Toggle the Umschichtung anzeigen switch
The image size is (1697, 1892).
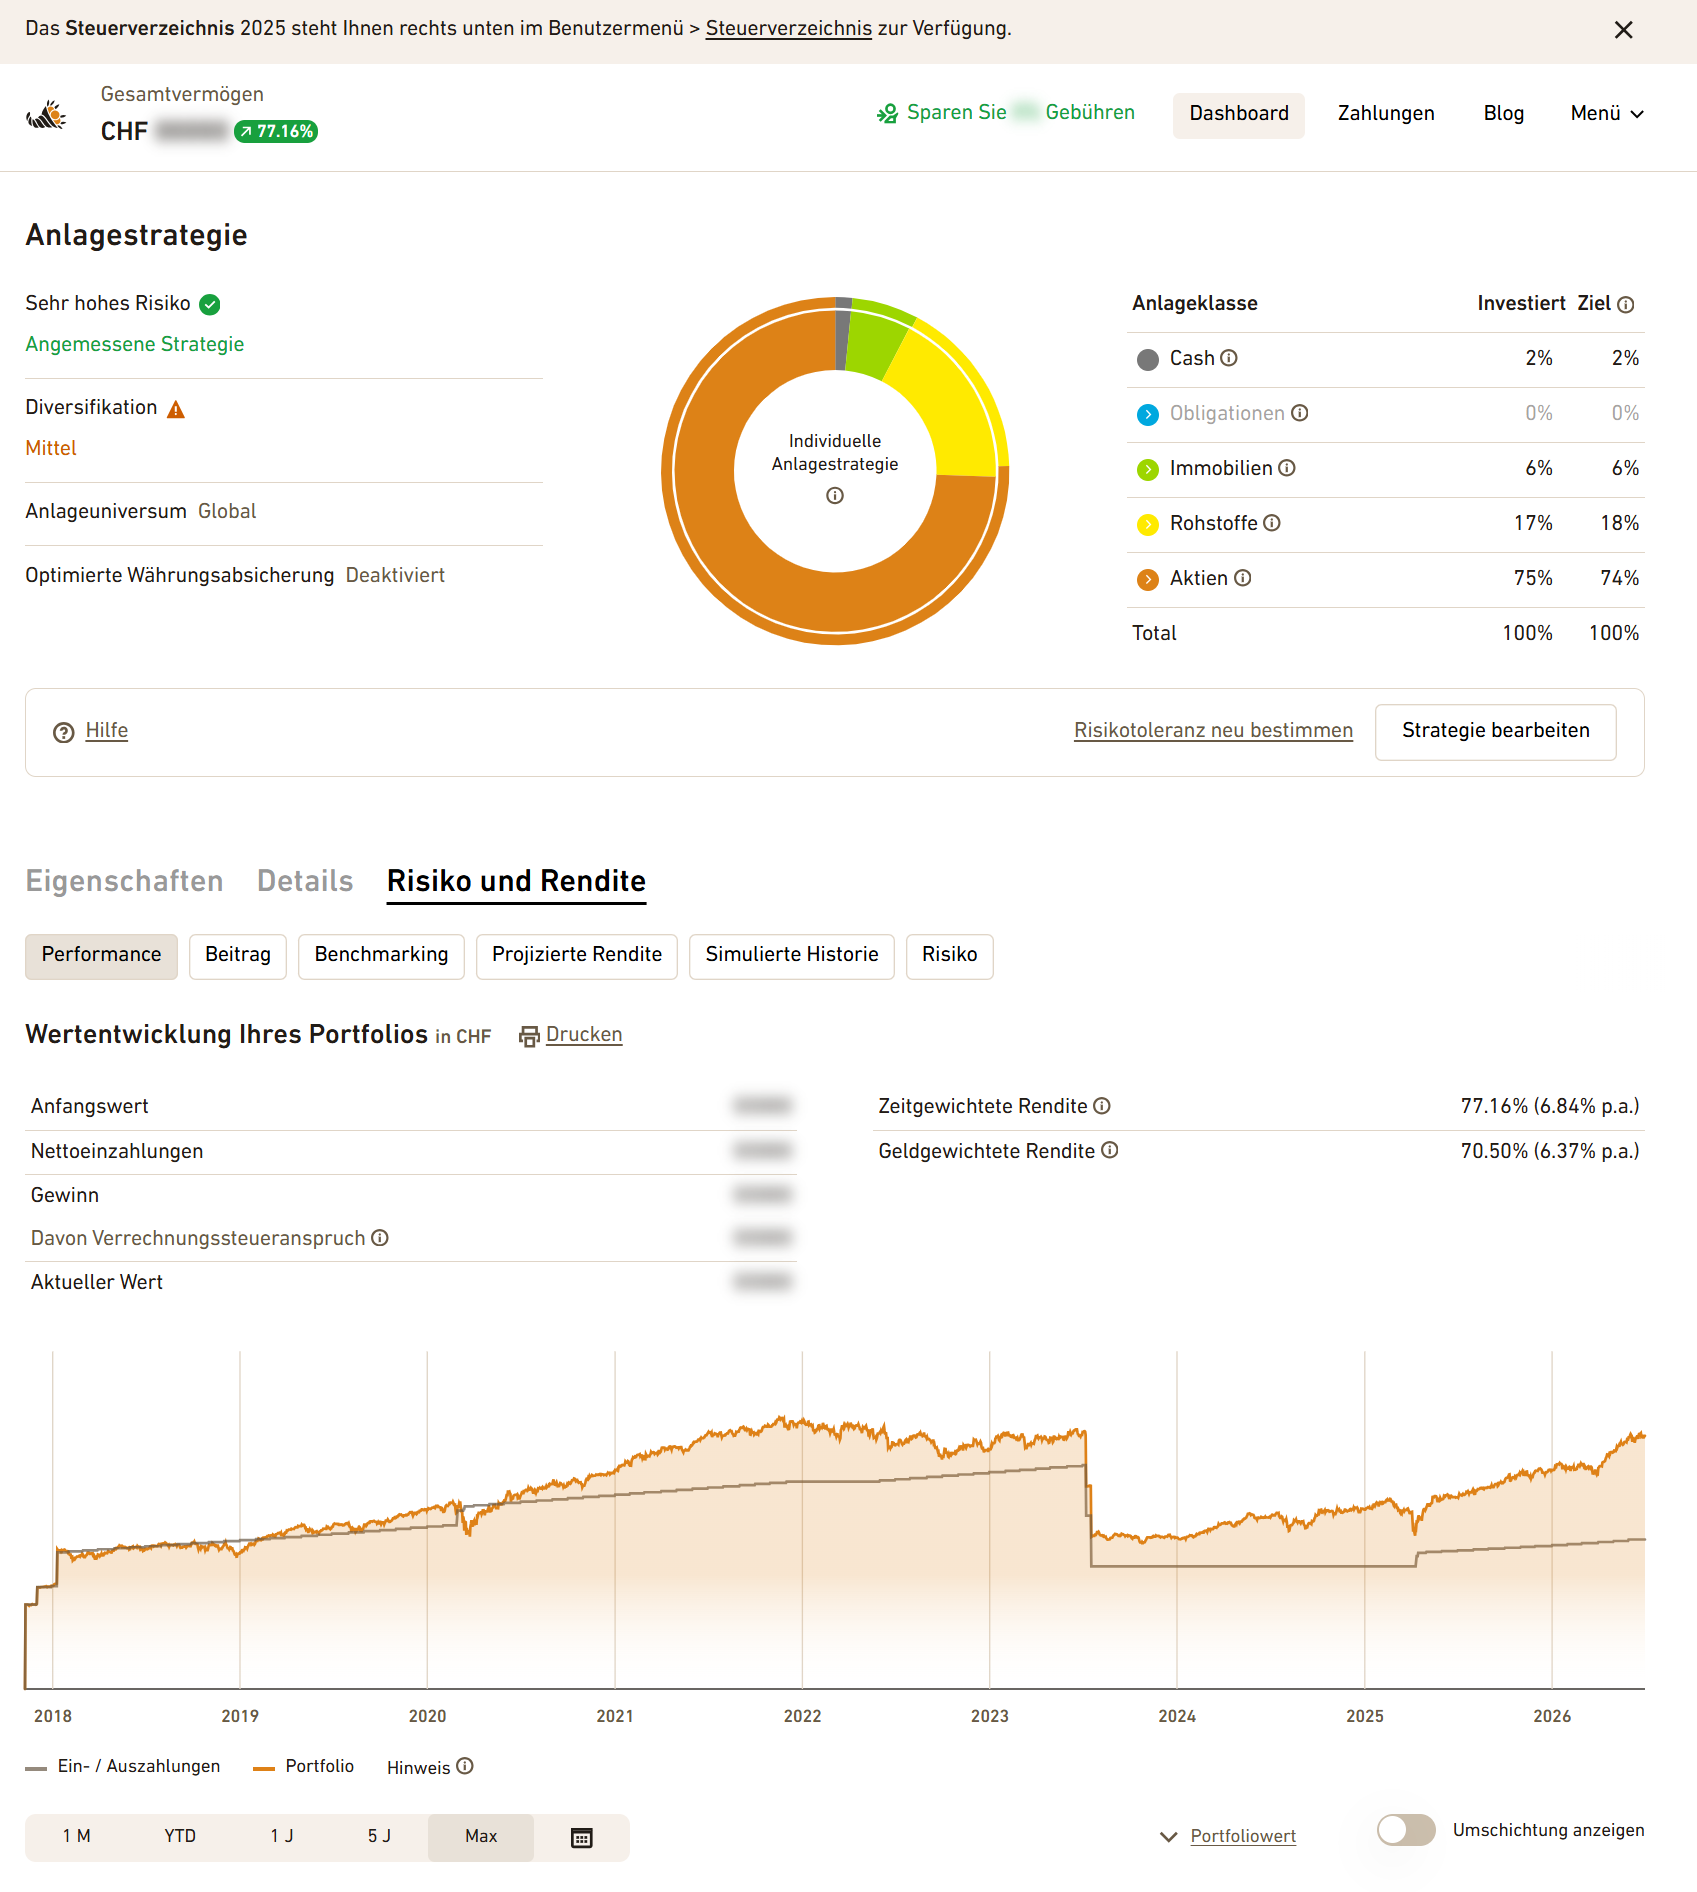click(x=1406, y=1830)
